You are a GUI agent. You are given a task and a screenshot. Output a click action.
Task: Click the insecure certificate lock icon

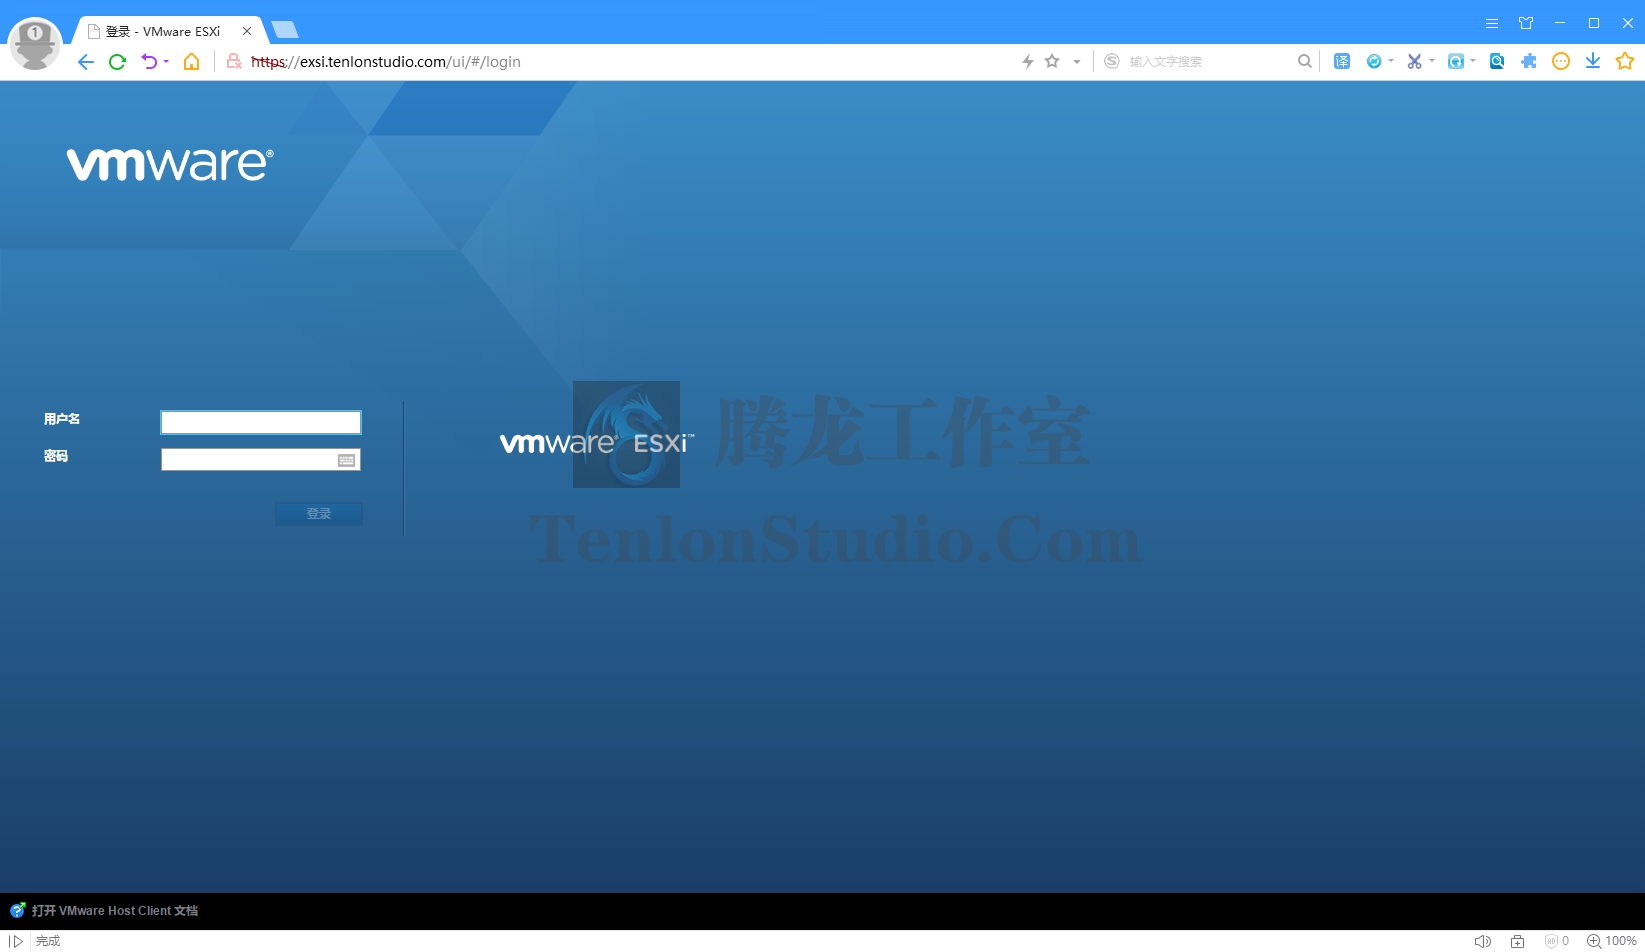tap(234, 62)
